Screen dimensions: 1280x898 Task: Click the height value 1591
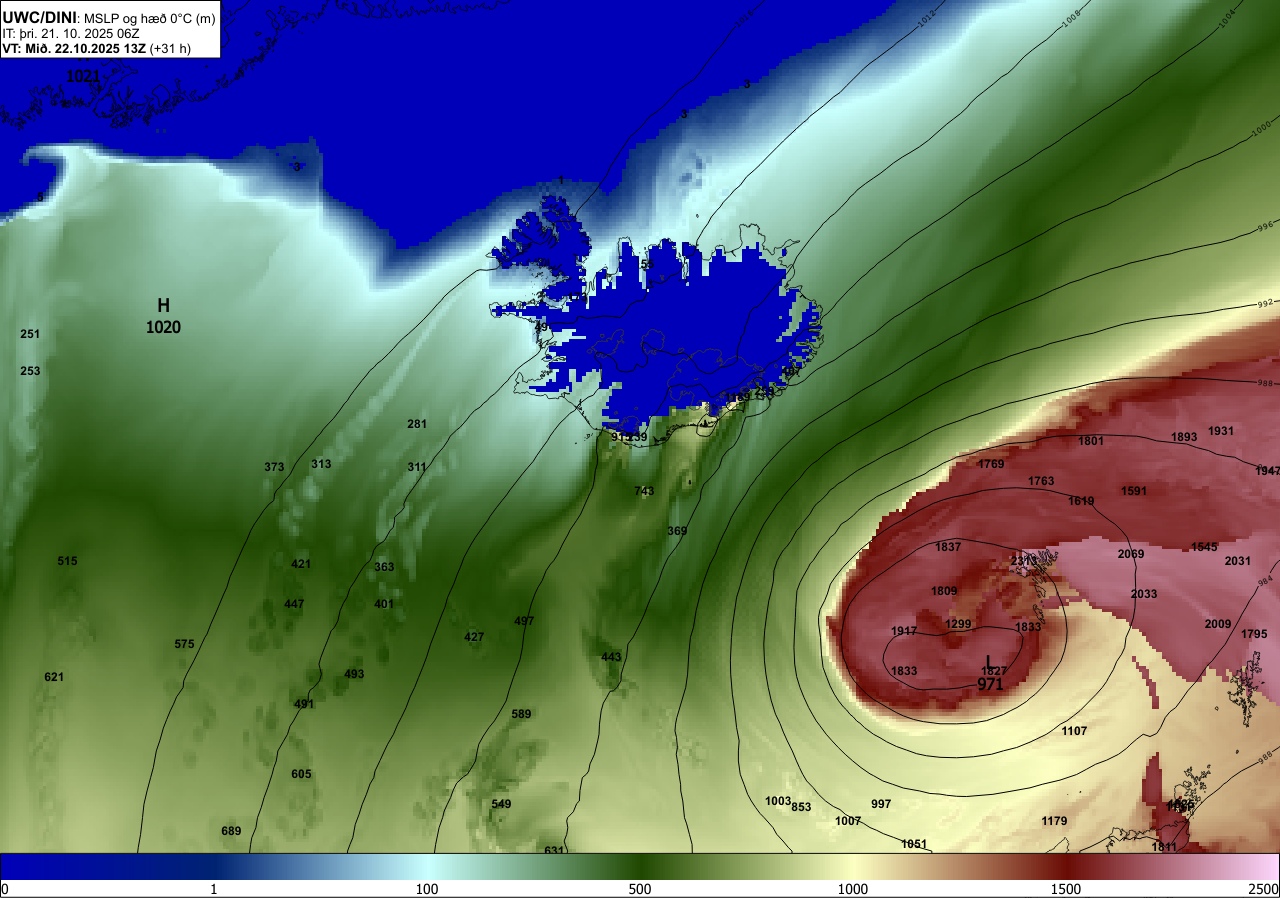tap(1134, 491)
